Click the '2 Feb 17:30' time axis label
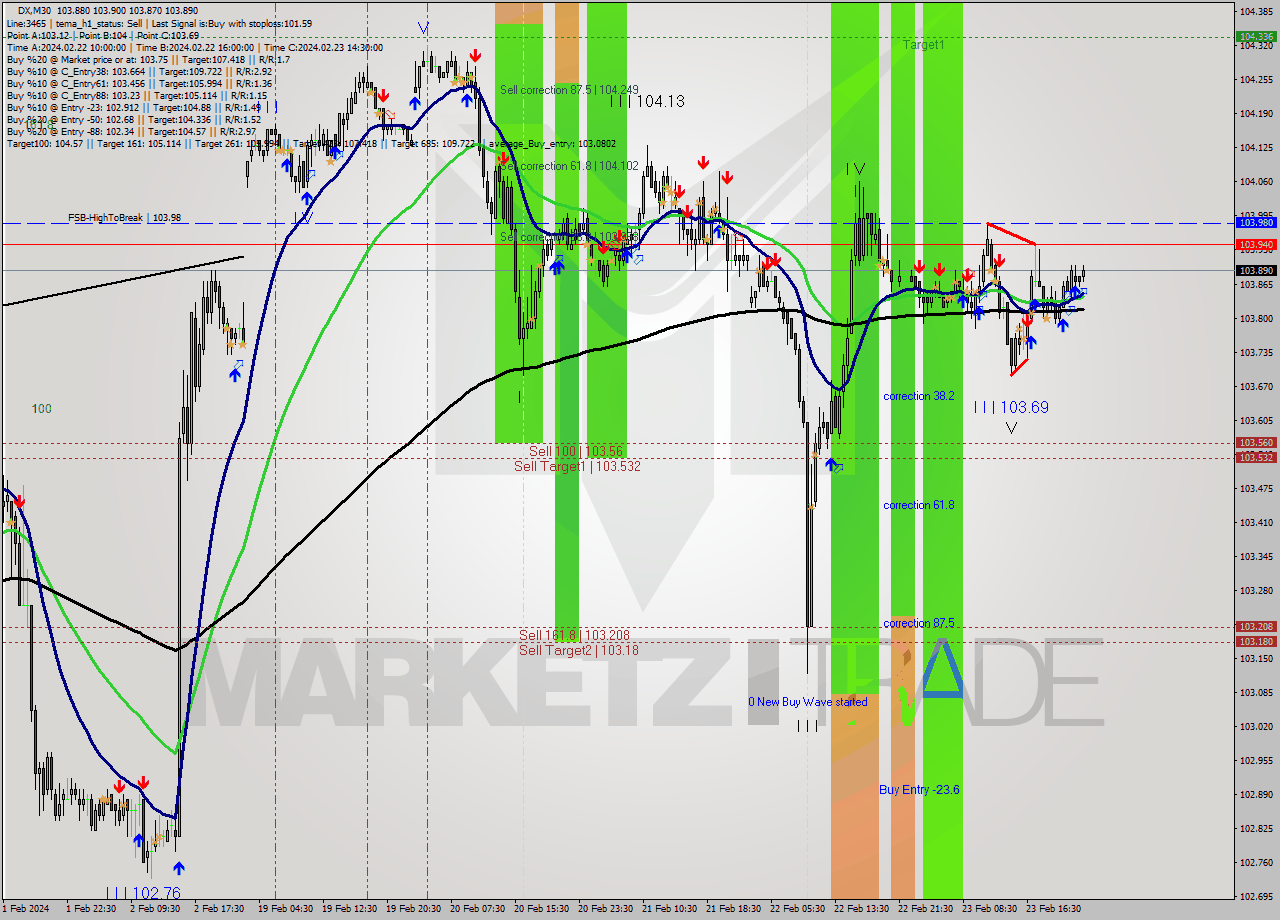1280x920 pixels. click(221, 909)
